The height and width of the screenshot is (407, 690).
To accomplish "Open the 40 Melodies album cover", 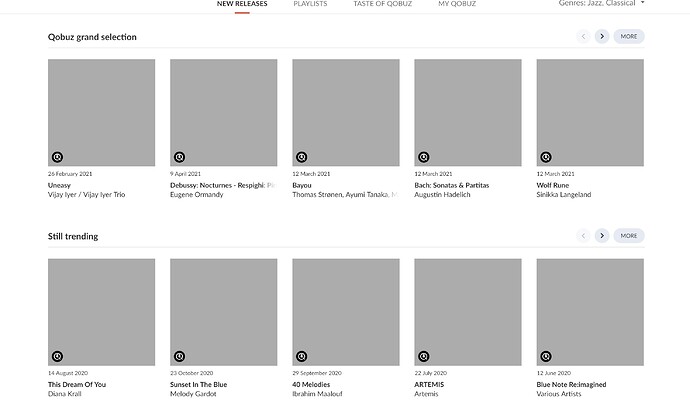I will [x=346, y=312].
